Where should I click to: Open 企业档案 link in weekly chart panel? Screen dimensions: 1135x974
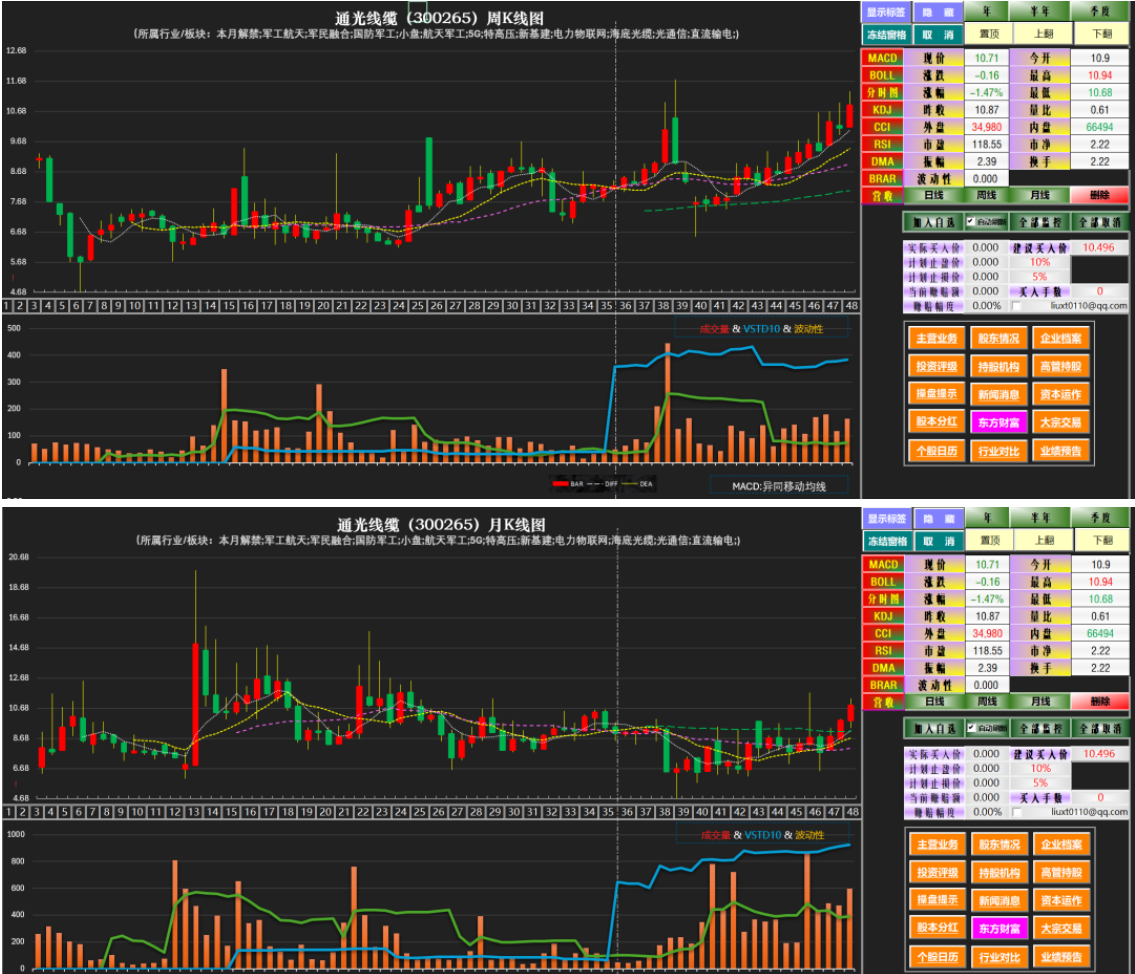1060,338
